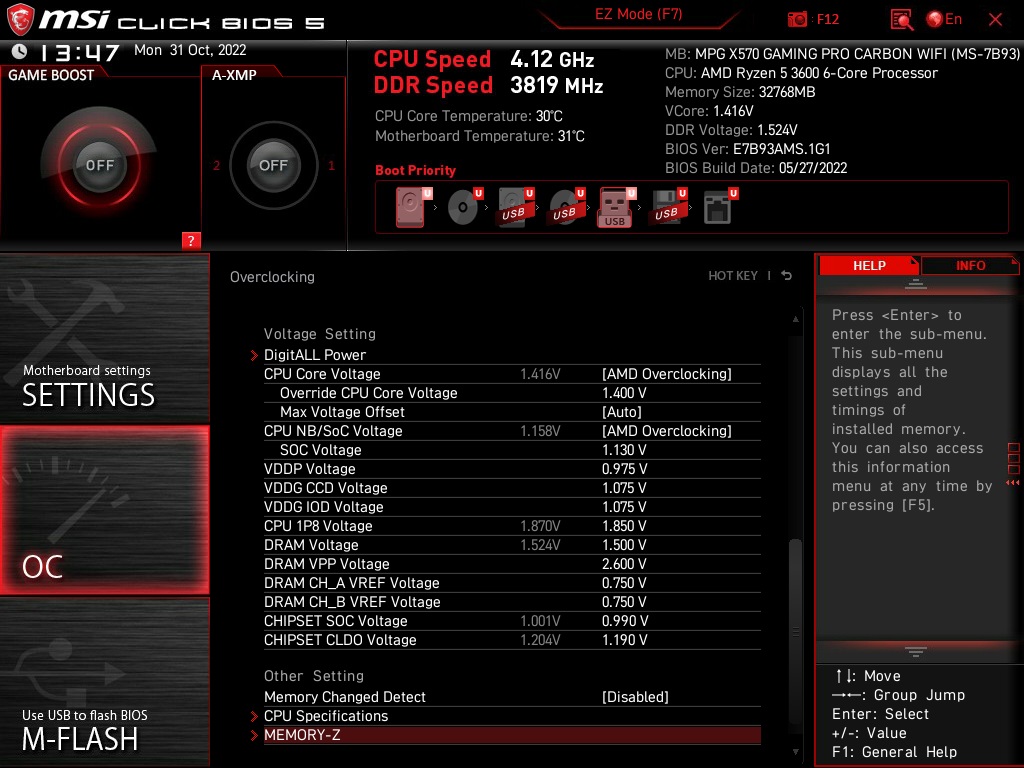Select the Other Setting heading
The image size is (1024, 768).
pyautogui.click(x=313, y=676)
